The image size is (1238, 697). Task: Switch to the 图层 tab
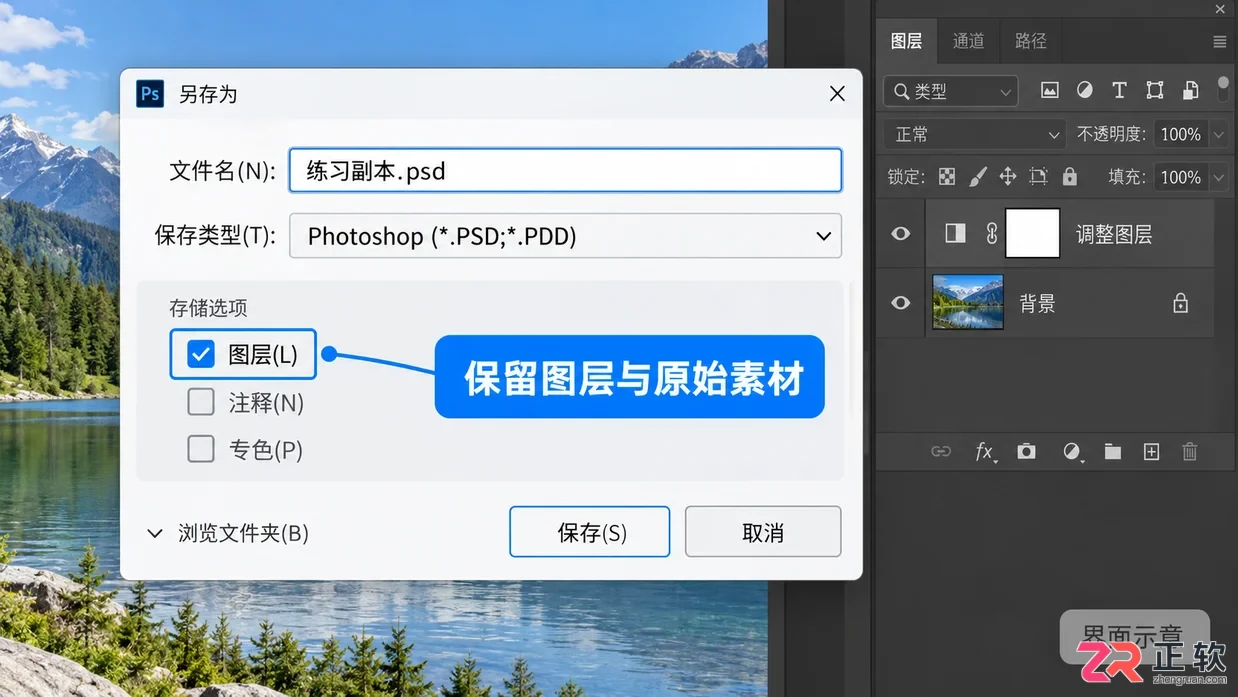pos(906,41)
